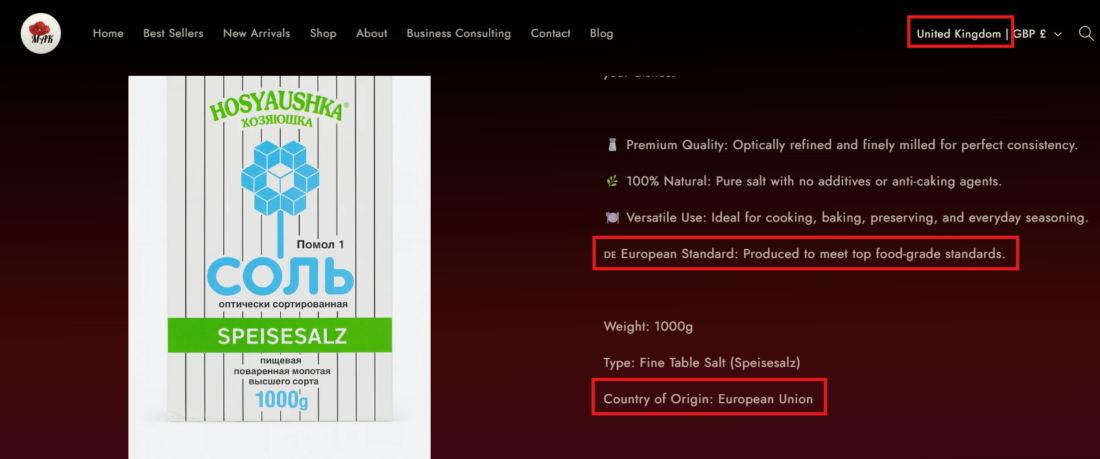Viewport: 1100px width, 459px height.
Task: Click the DE flag marker
Action: tap(610, 255)
